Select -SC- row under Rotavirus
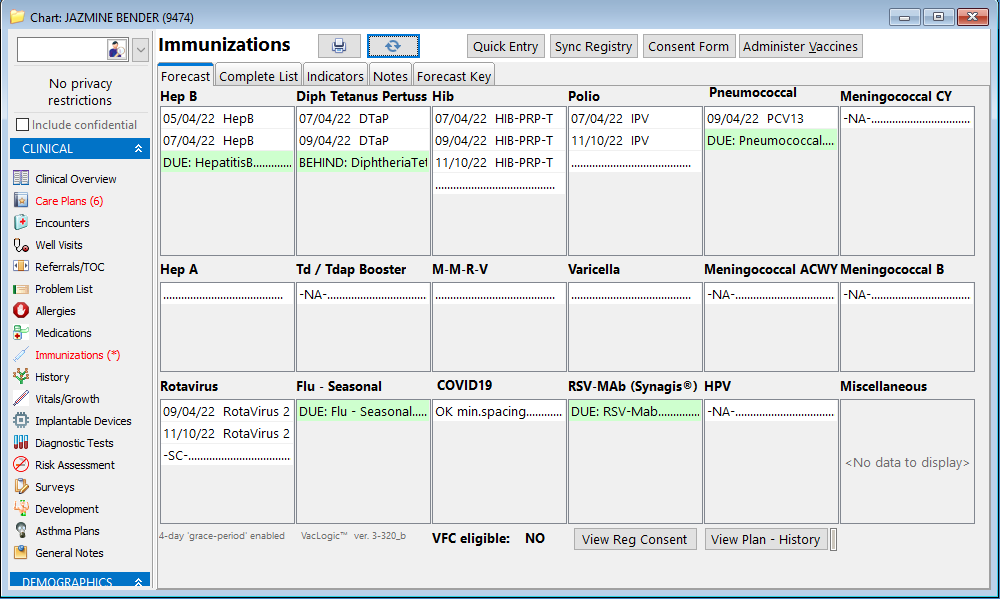 (227, 455)
